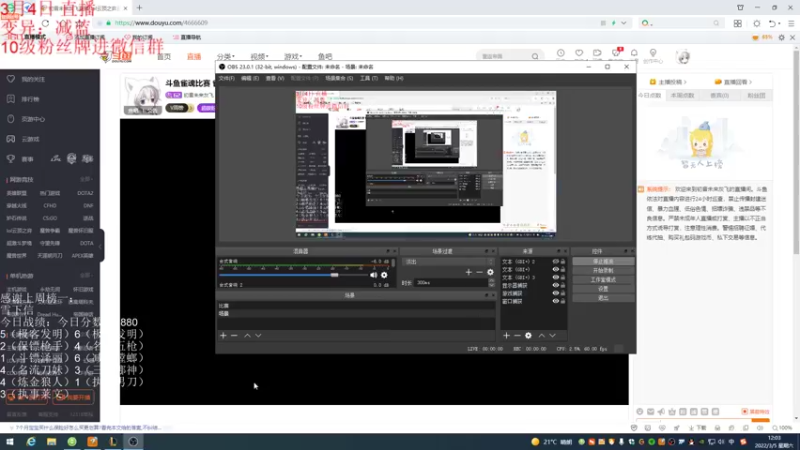Open source properties gear in sources panel
This screenshot has width=800, height=450.
pyautogui.click(x=529, y=336)
